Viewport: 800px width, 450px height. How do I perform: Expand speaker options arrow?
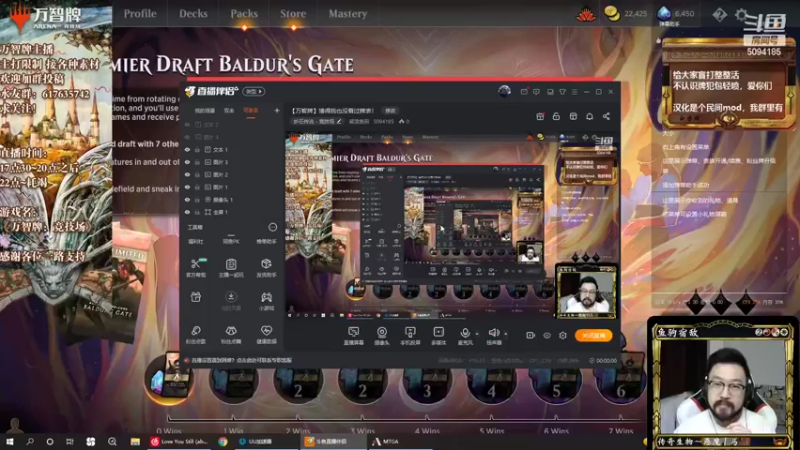(506, 334)
